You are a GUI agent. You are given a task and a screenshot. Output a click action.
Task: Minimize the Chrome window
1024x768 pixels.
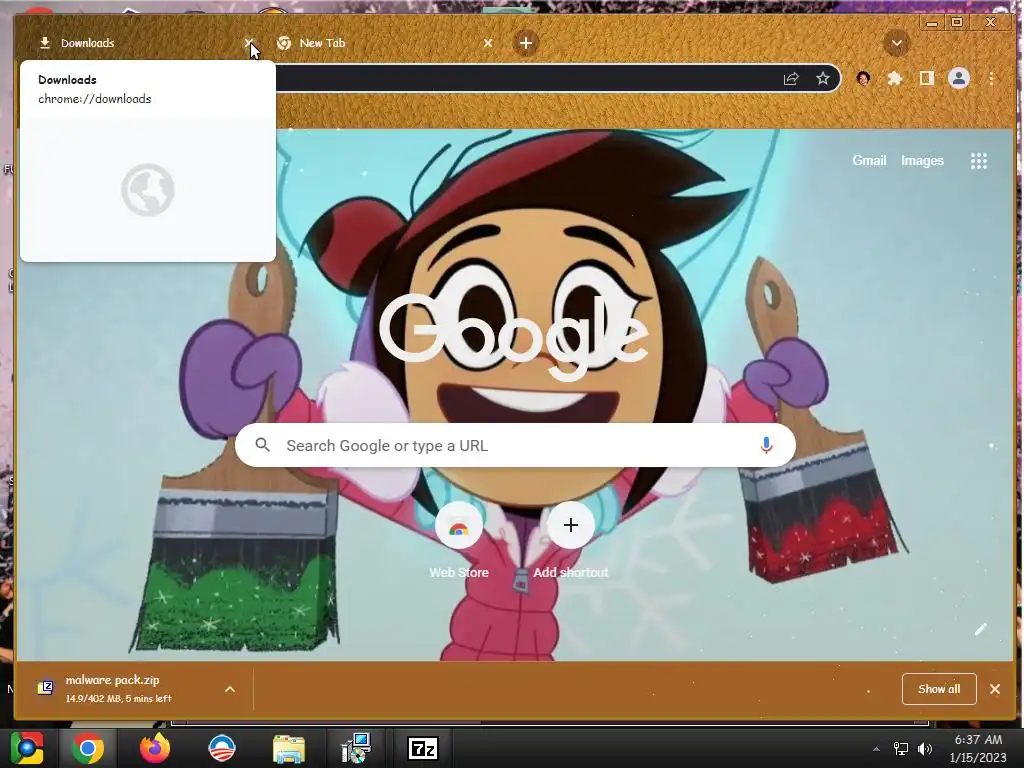[x=932, y=23]
